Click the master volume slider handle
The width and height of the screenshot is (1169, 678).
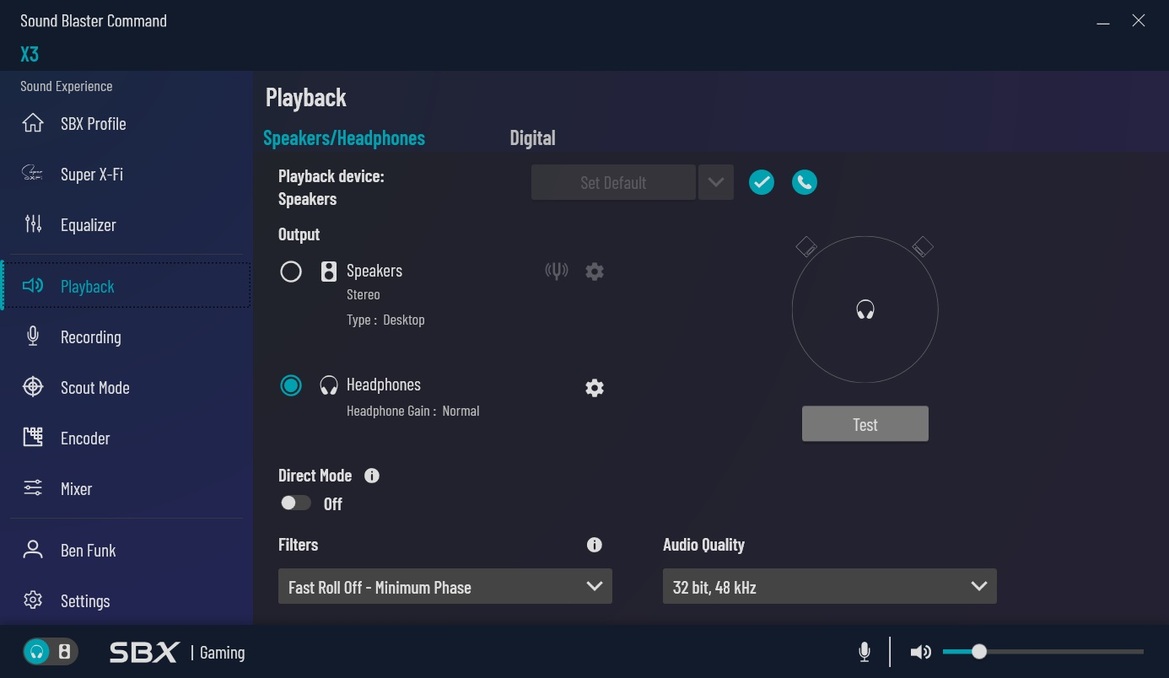coord(979,652)
